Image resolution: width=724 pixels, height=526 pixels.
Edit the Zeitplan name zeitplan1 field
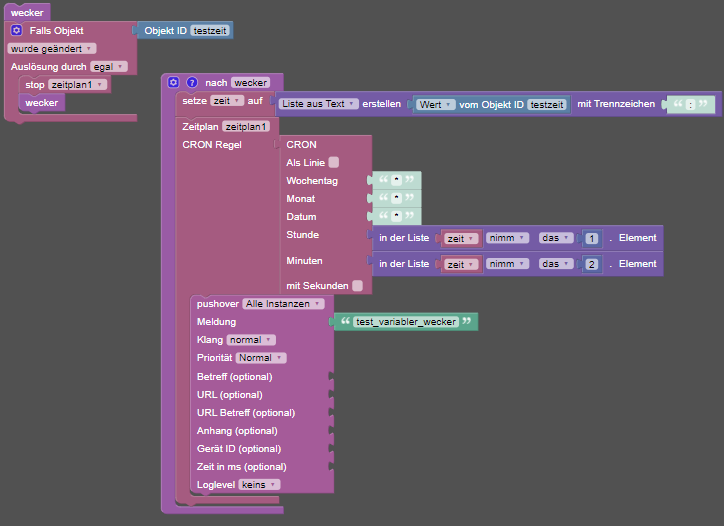pos(246,126)
